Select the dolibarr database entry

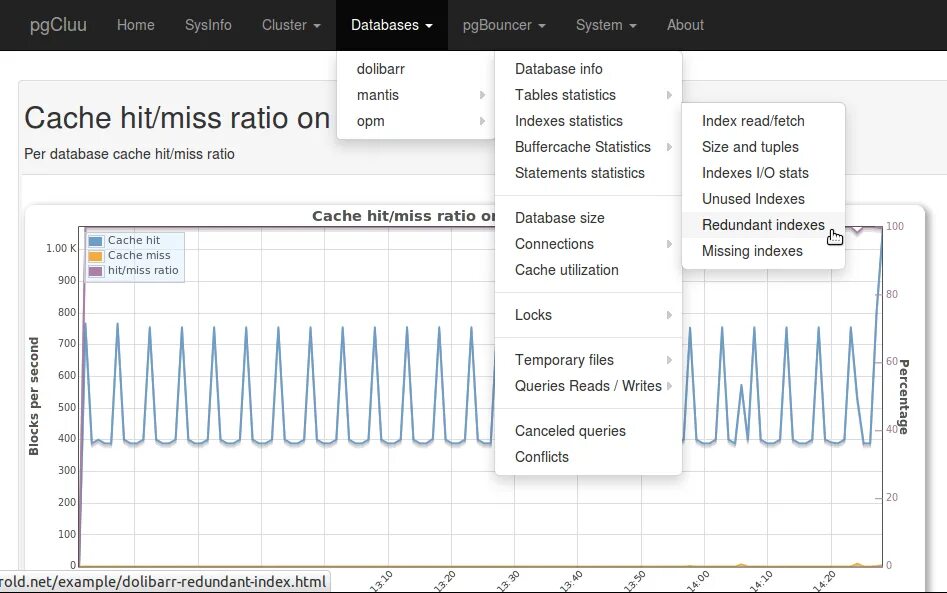pyautogui.click(x=416, y=69)
